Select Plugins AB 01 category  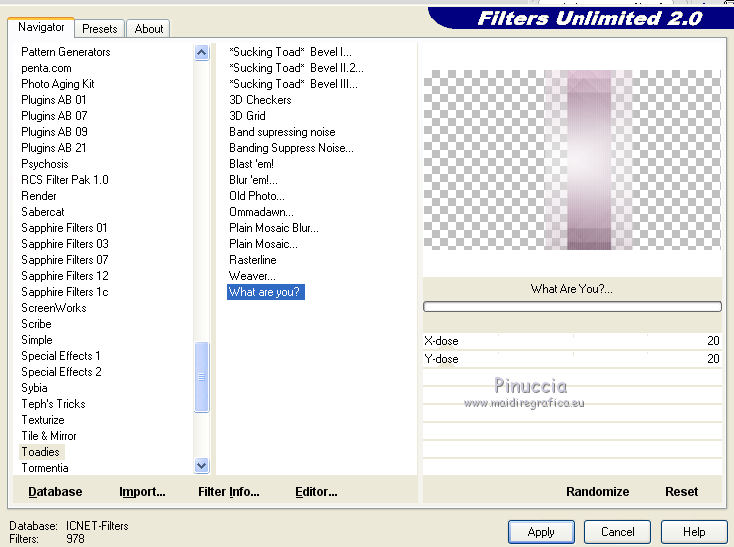[x=53, y=100]
